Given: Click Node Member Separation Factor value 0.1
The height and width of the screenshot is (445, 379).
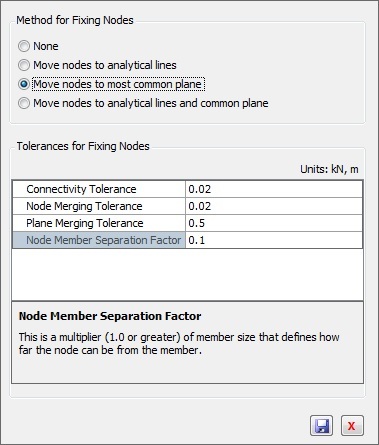Looking at the screenshot, I should pos(274,240).
